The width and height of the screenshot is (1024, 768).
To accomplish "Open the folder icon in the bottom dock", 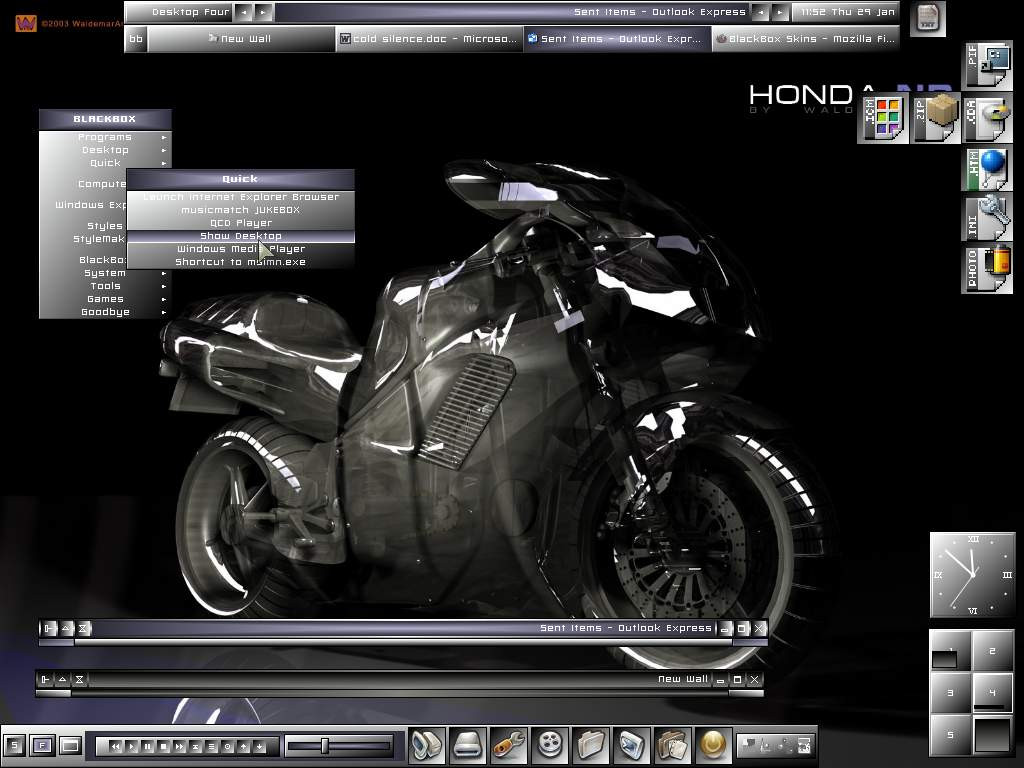I will tap(590, 744).
